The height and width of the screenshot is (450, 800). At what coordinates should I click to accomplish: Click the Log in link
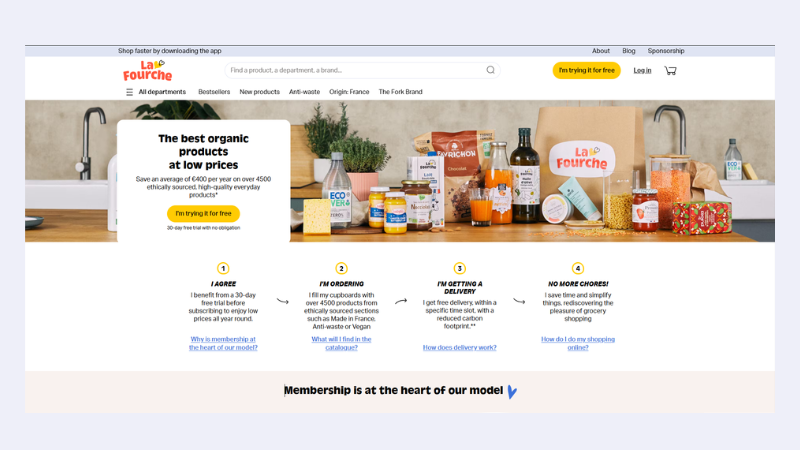click(x=642, y=70)
